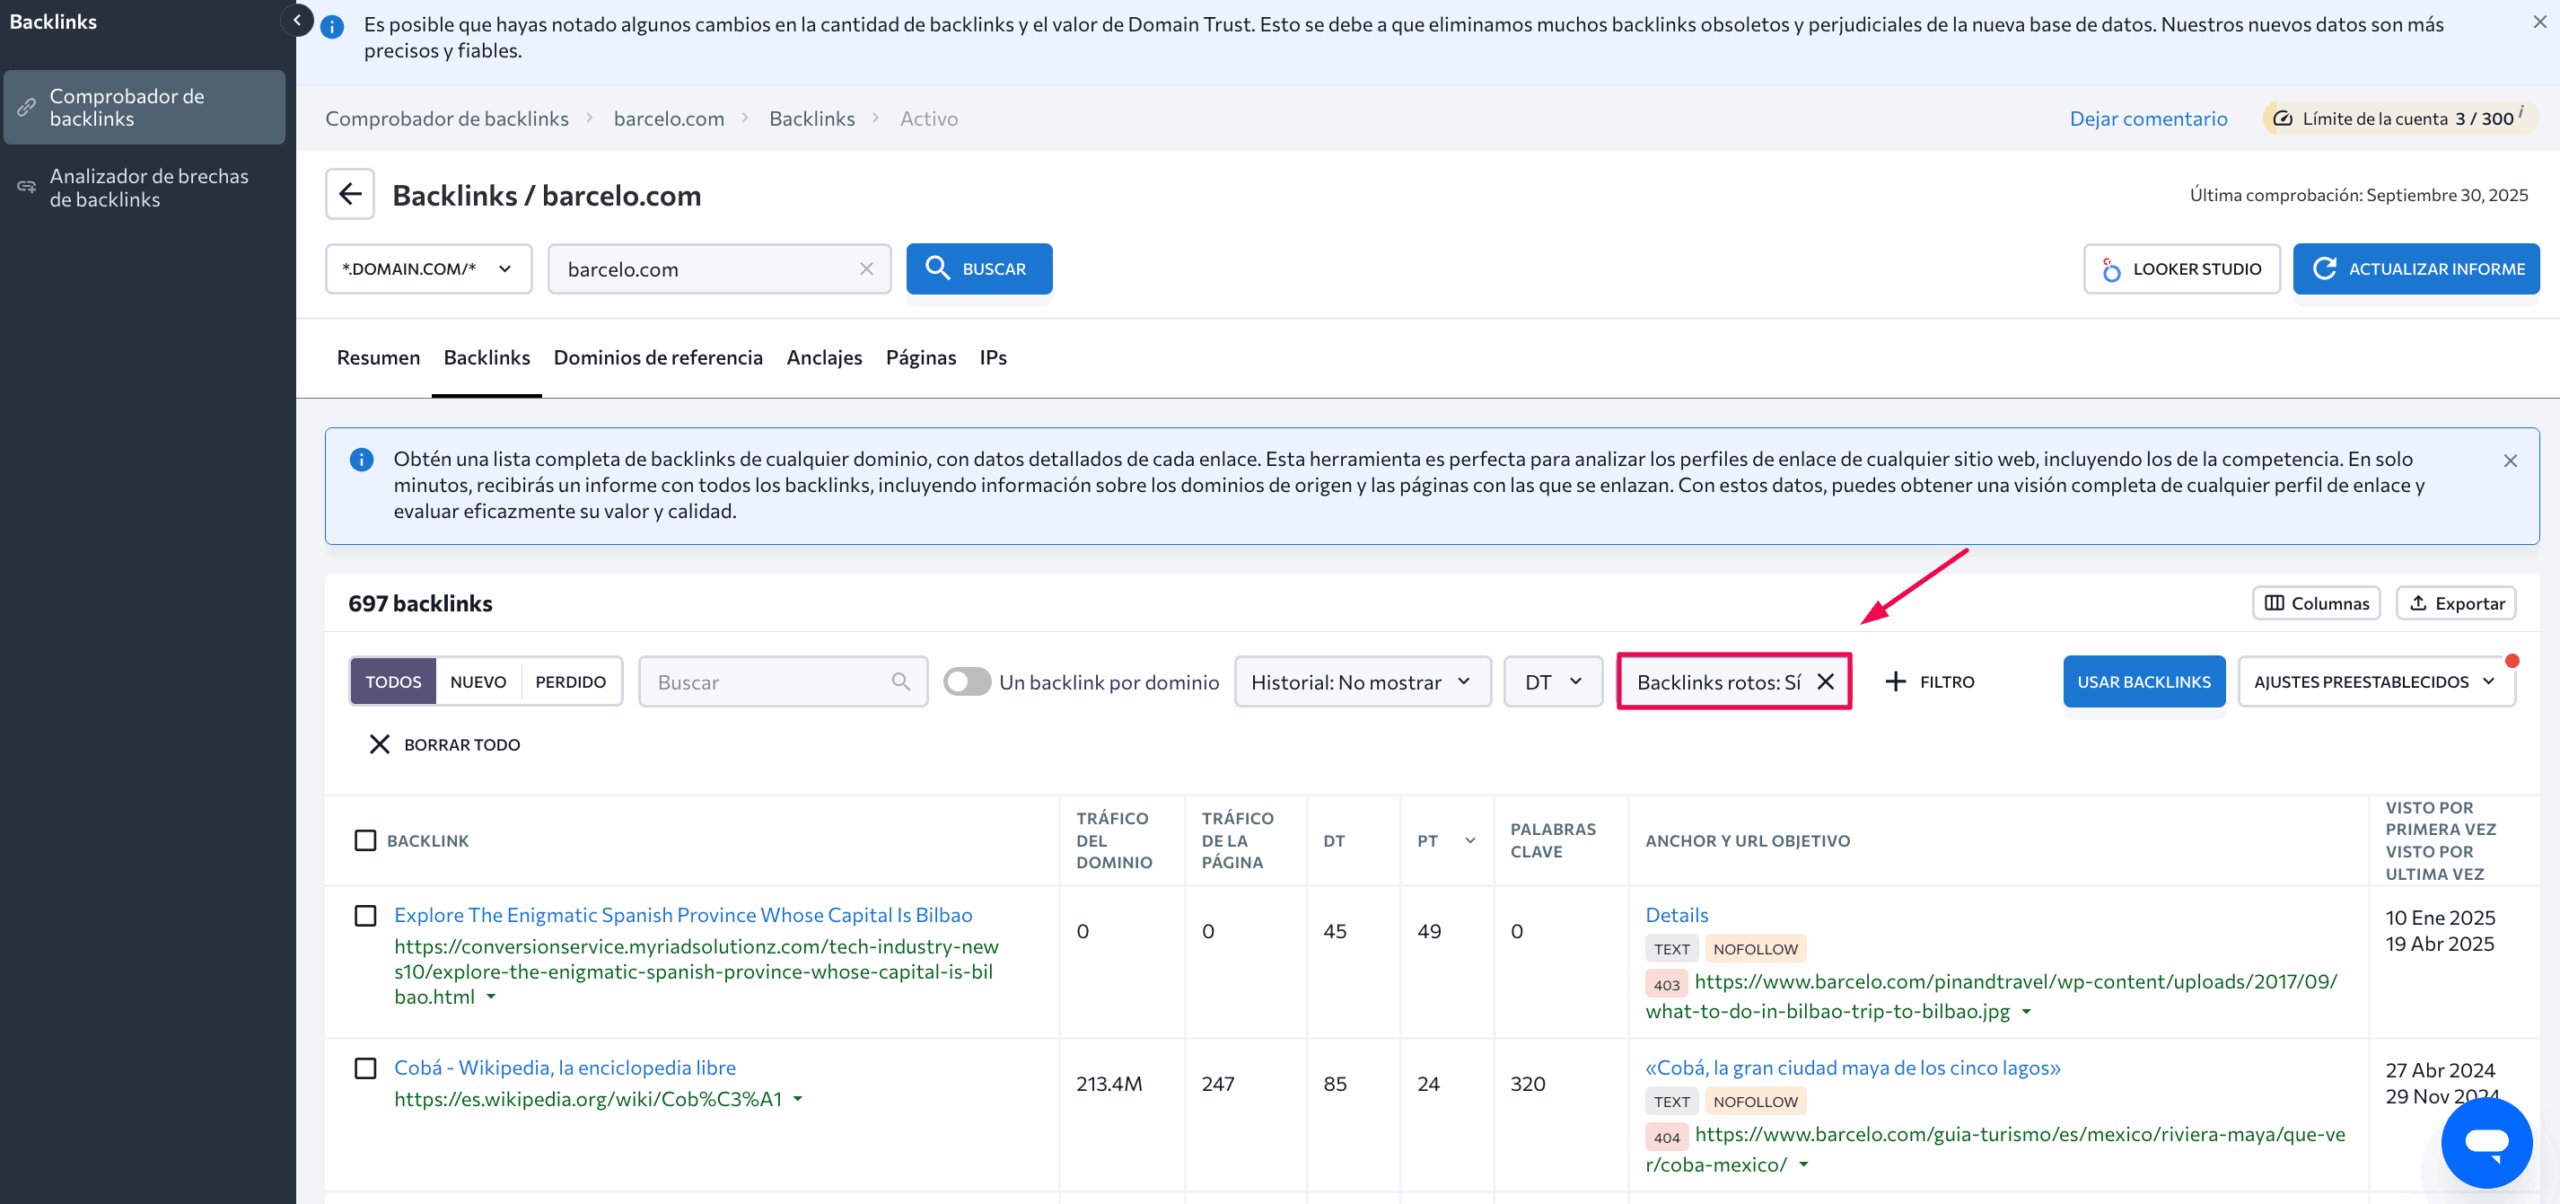Screen dimensions: 2560x1204
Task: Collapse the sidebar with chevron icon
Action: coord(297,20)
